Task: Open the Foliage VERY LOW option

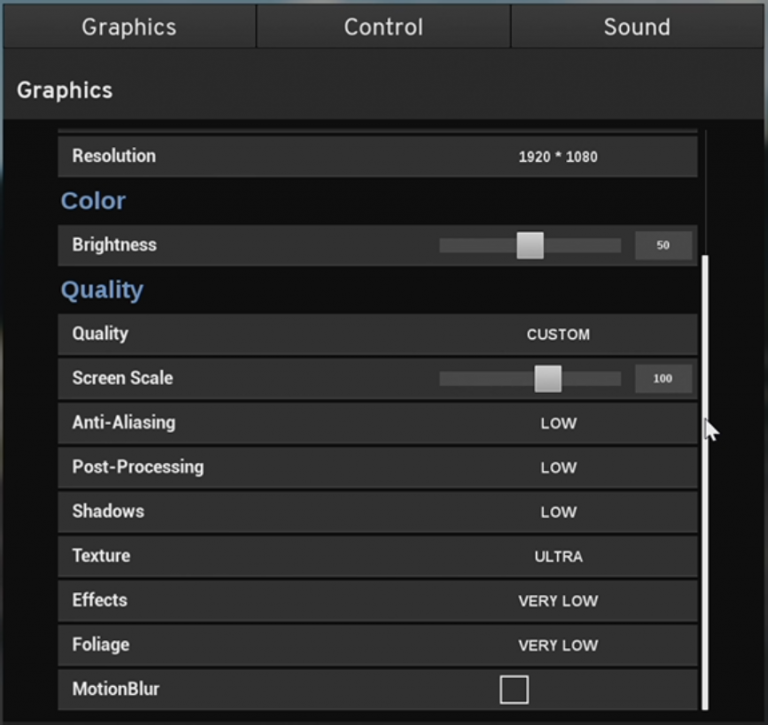Action: [x=558, y=645]
